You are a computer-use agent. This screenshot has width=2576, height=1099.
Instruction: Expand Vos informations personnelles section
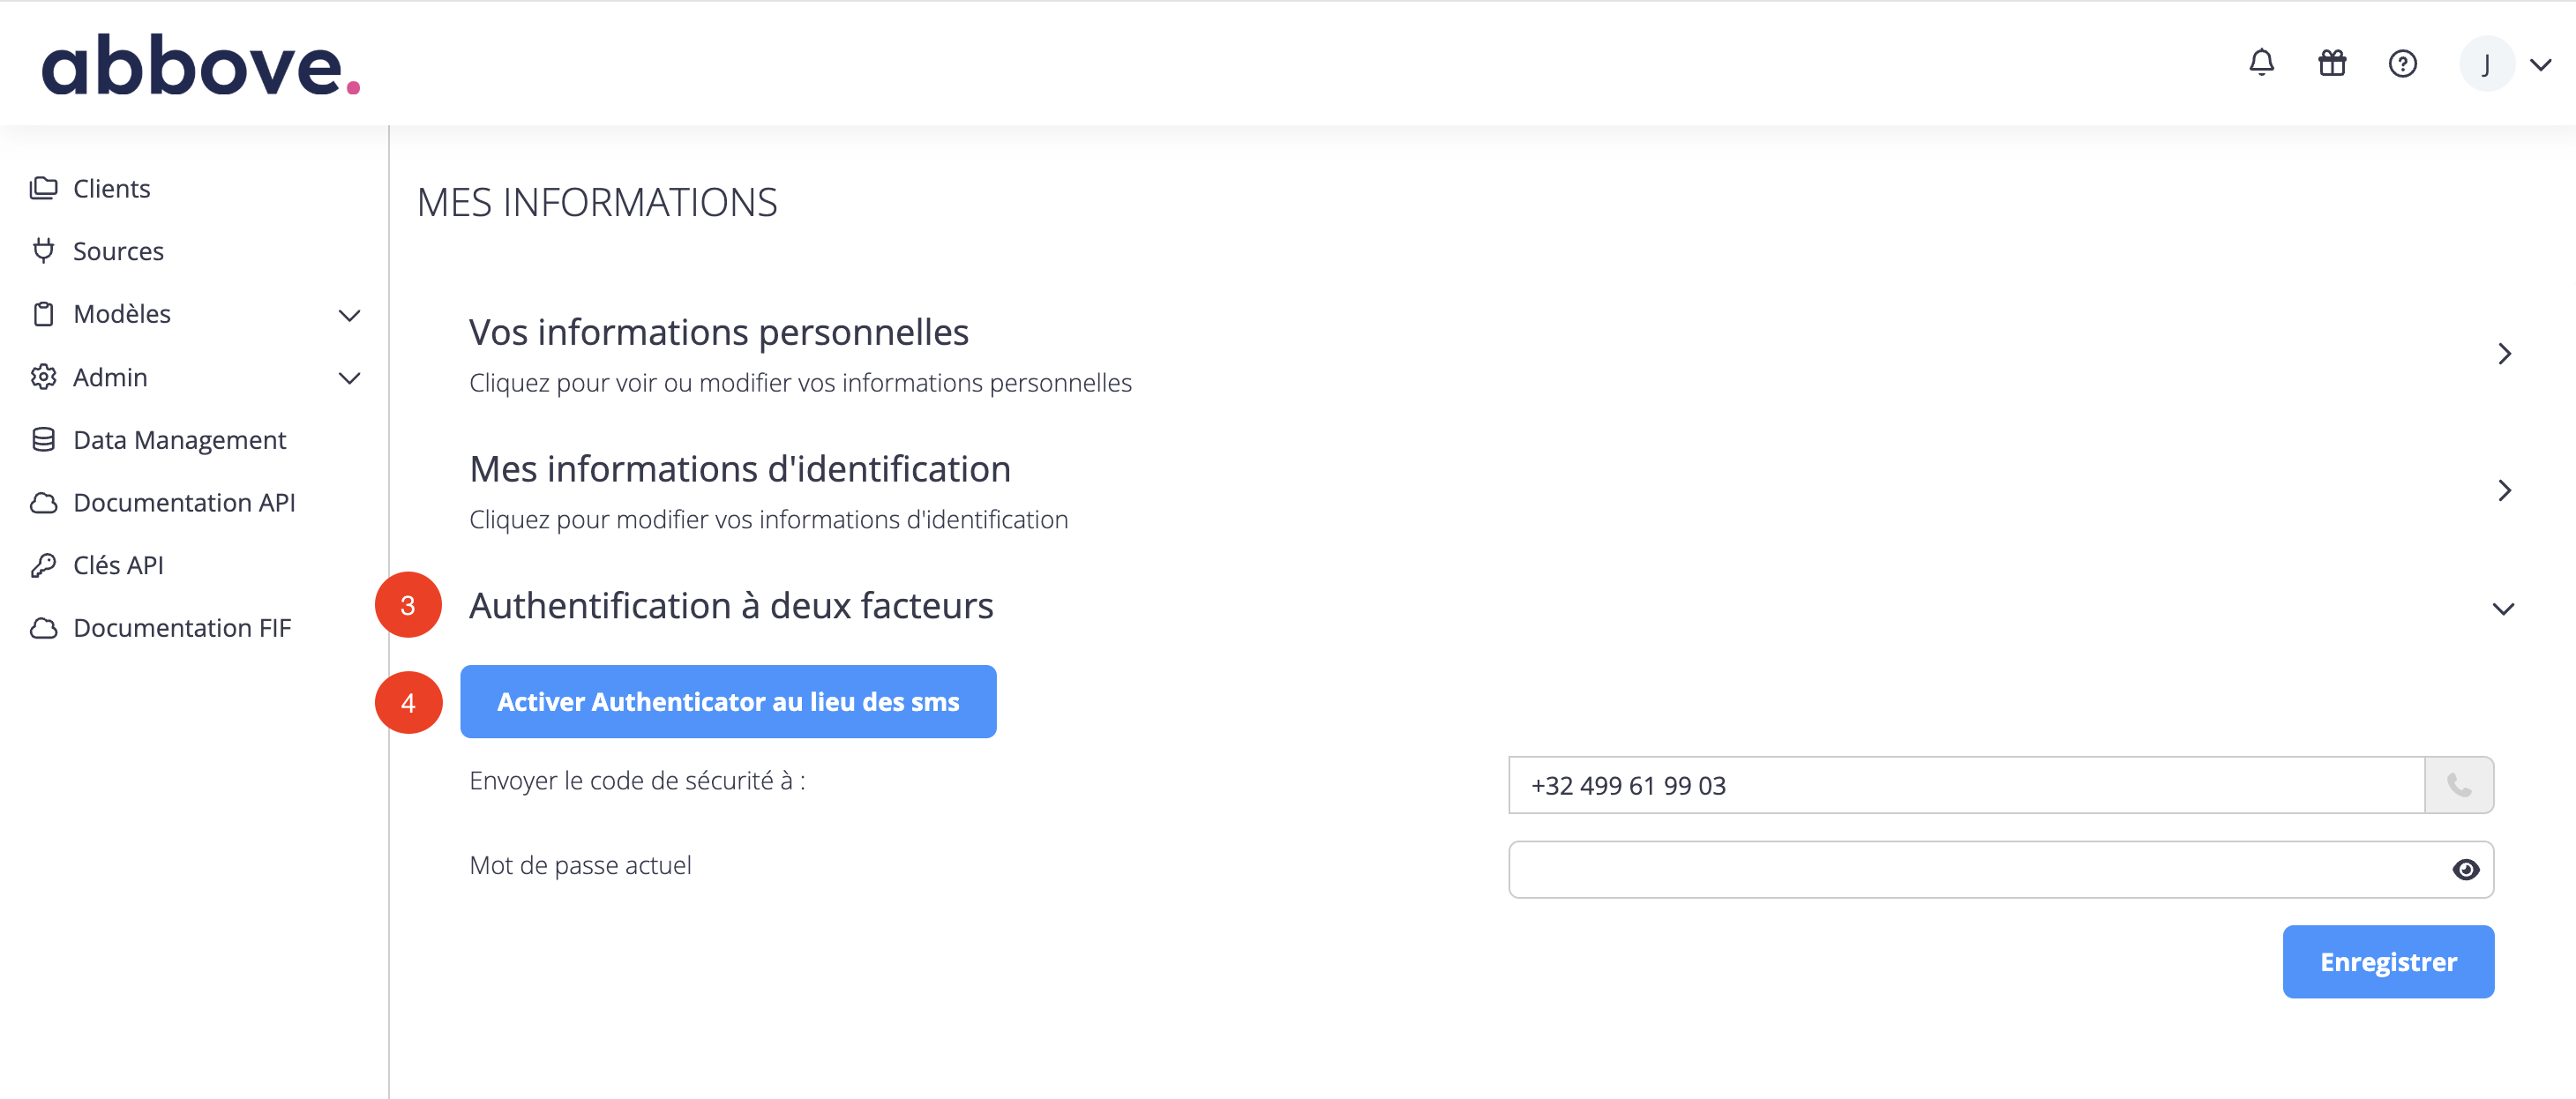pyautogui.click(x=2504, y=354)
